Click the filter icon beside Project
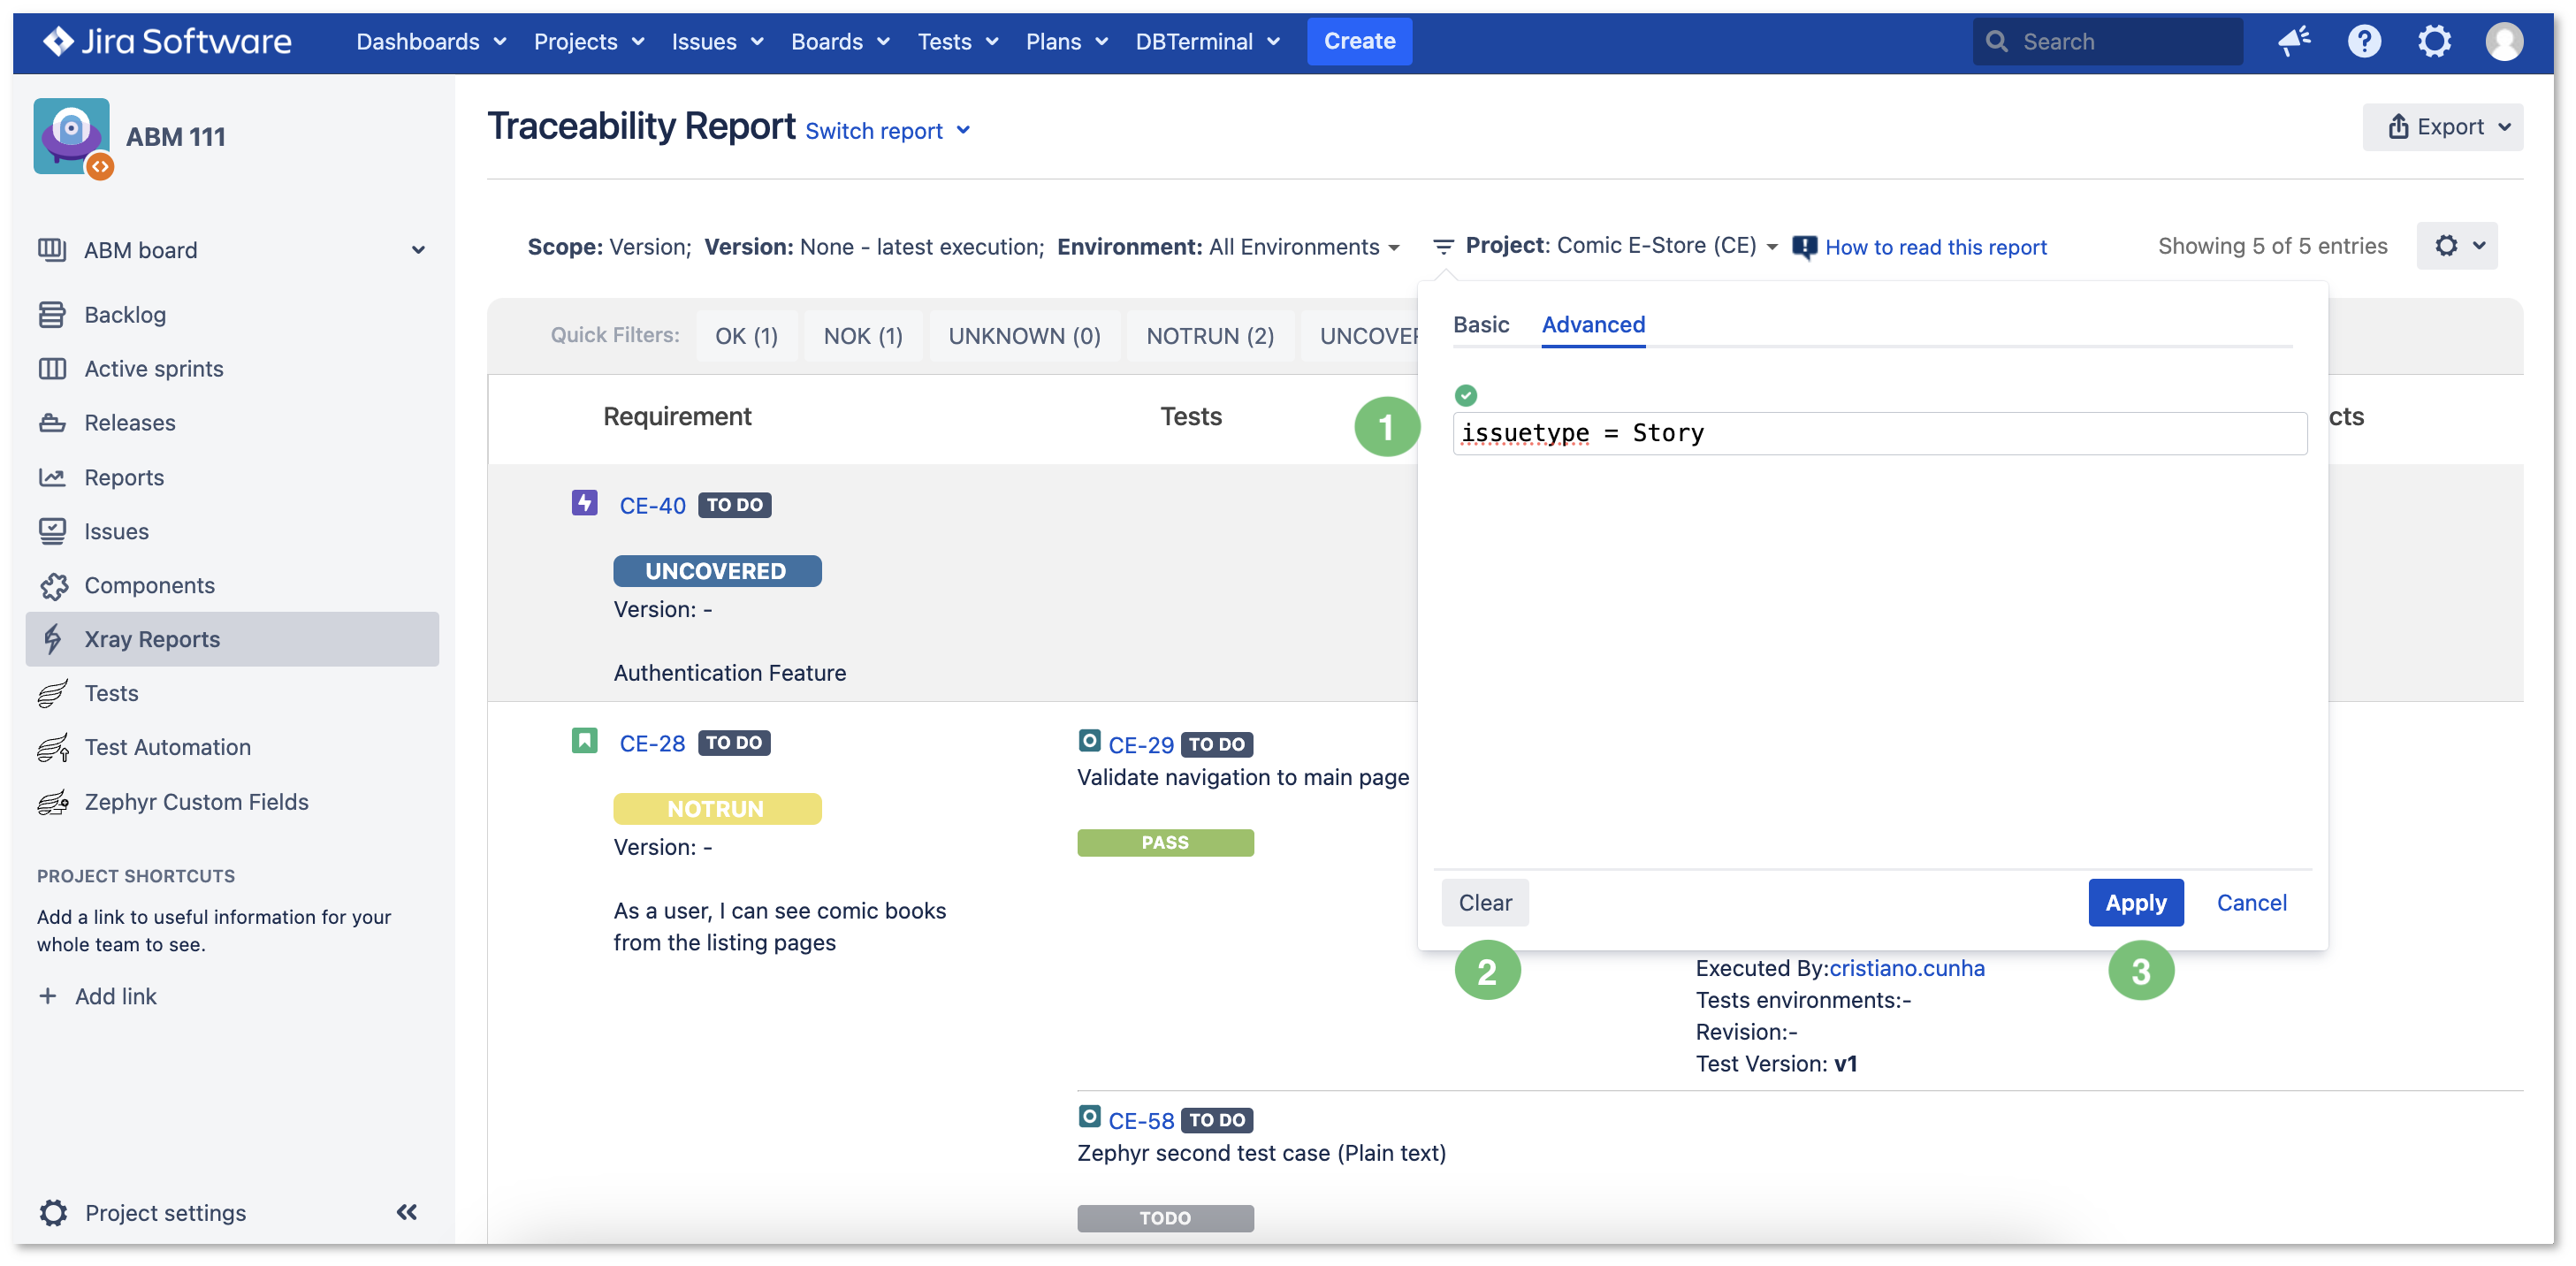2576x1266 pixels. [x=1442, y=246]
